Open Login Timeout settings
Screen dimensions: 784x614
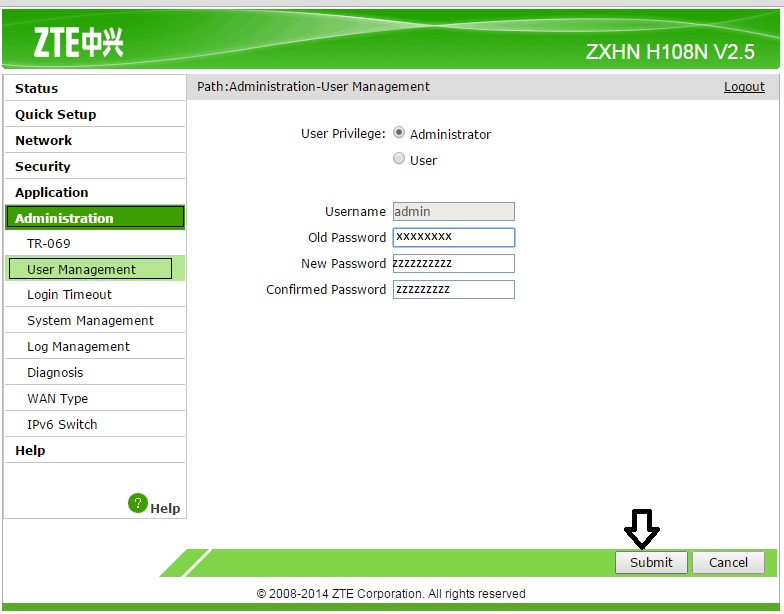95,294
